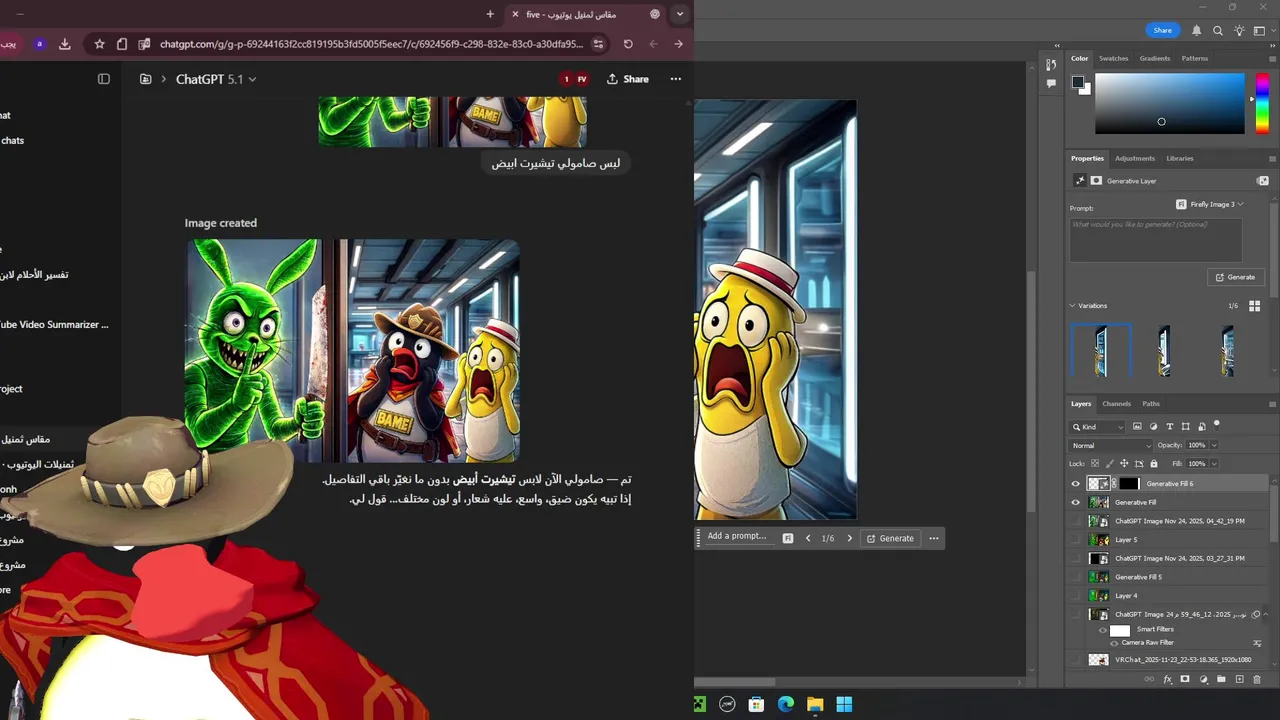Reload the ChatGPT page
This screenshot has width=1280, height=720.
click(x=628, y=44)
